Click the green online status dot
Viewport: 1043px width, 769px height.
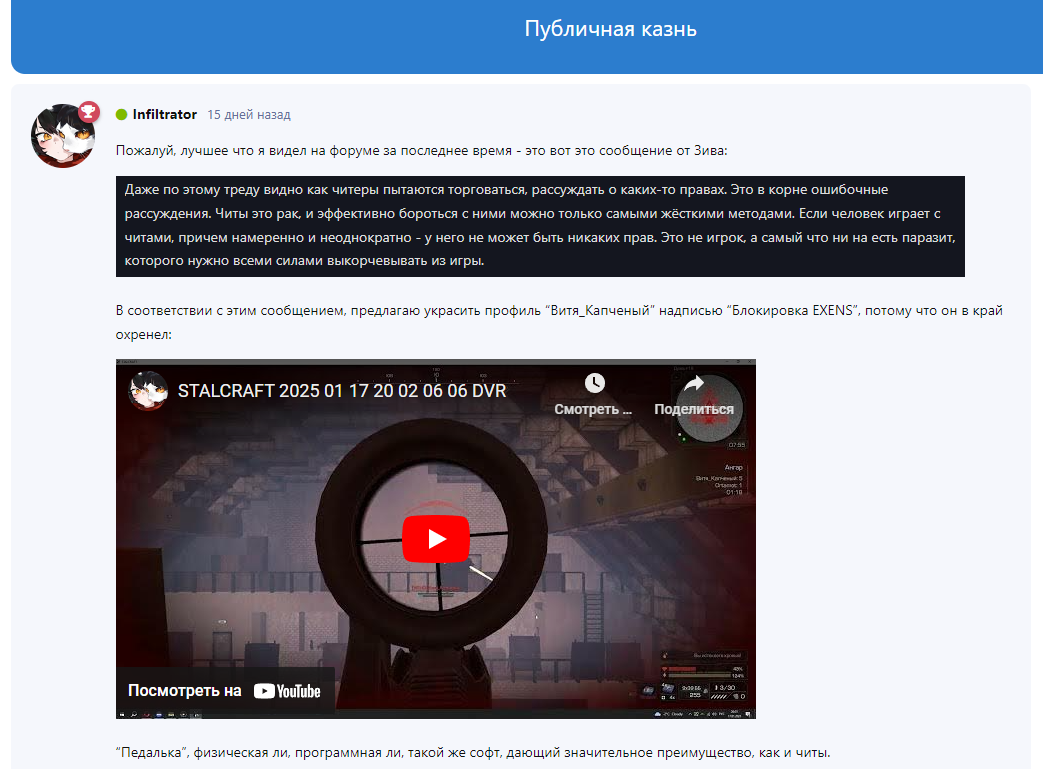click(x=122, y=114)
